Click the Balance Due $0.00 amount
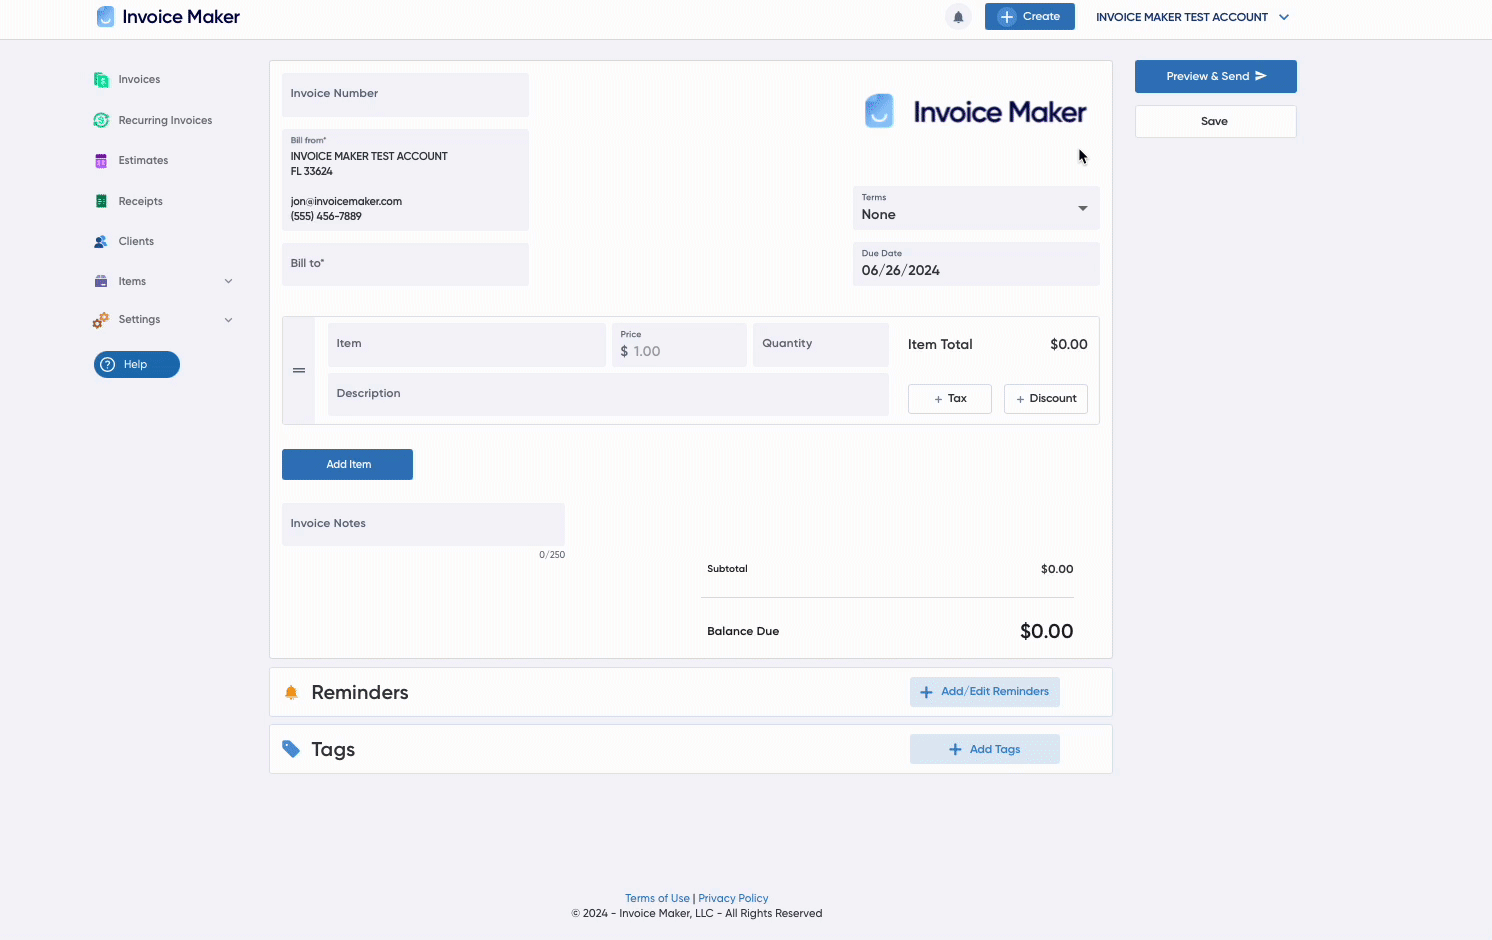The width and height of the screenshot is (1492, 940). click(1046, 632)
